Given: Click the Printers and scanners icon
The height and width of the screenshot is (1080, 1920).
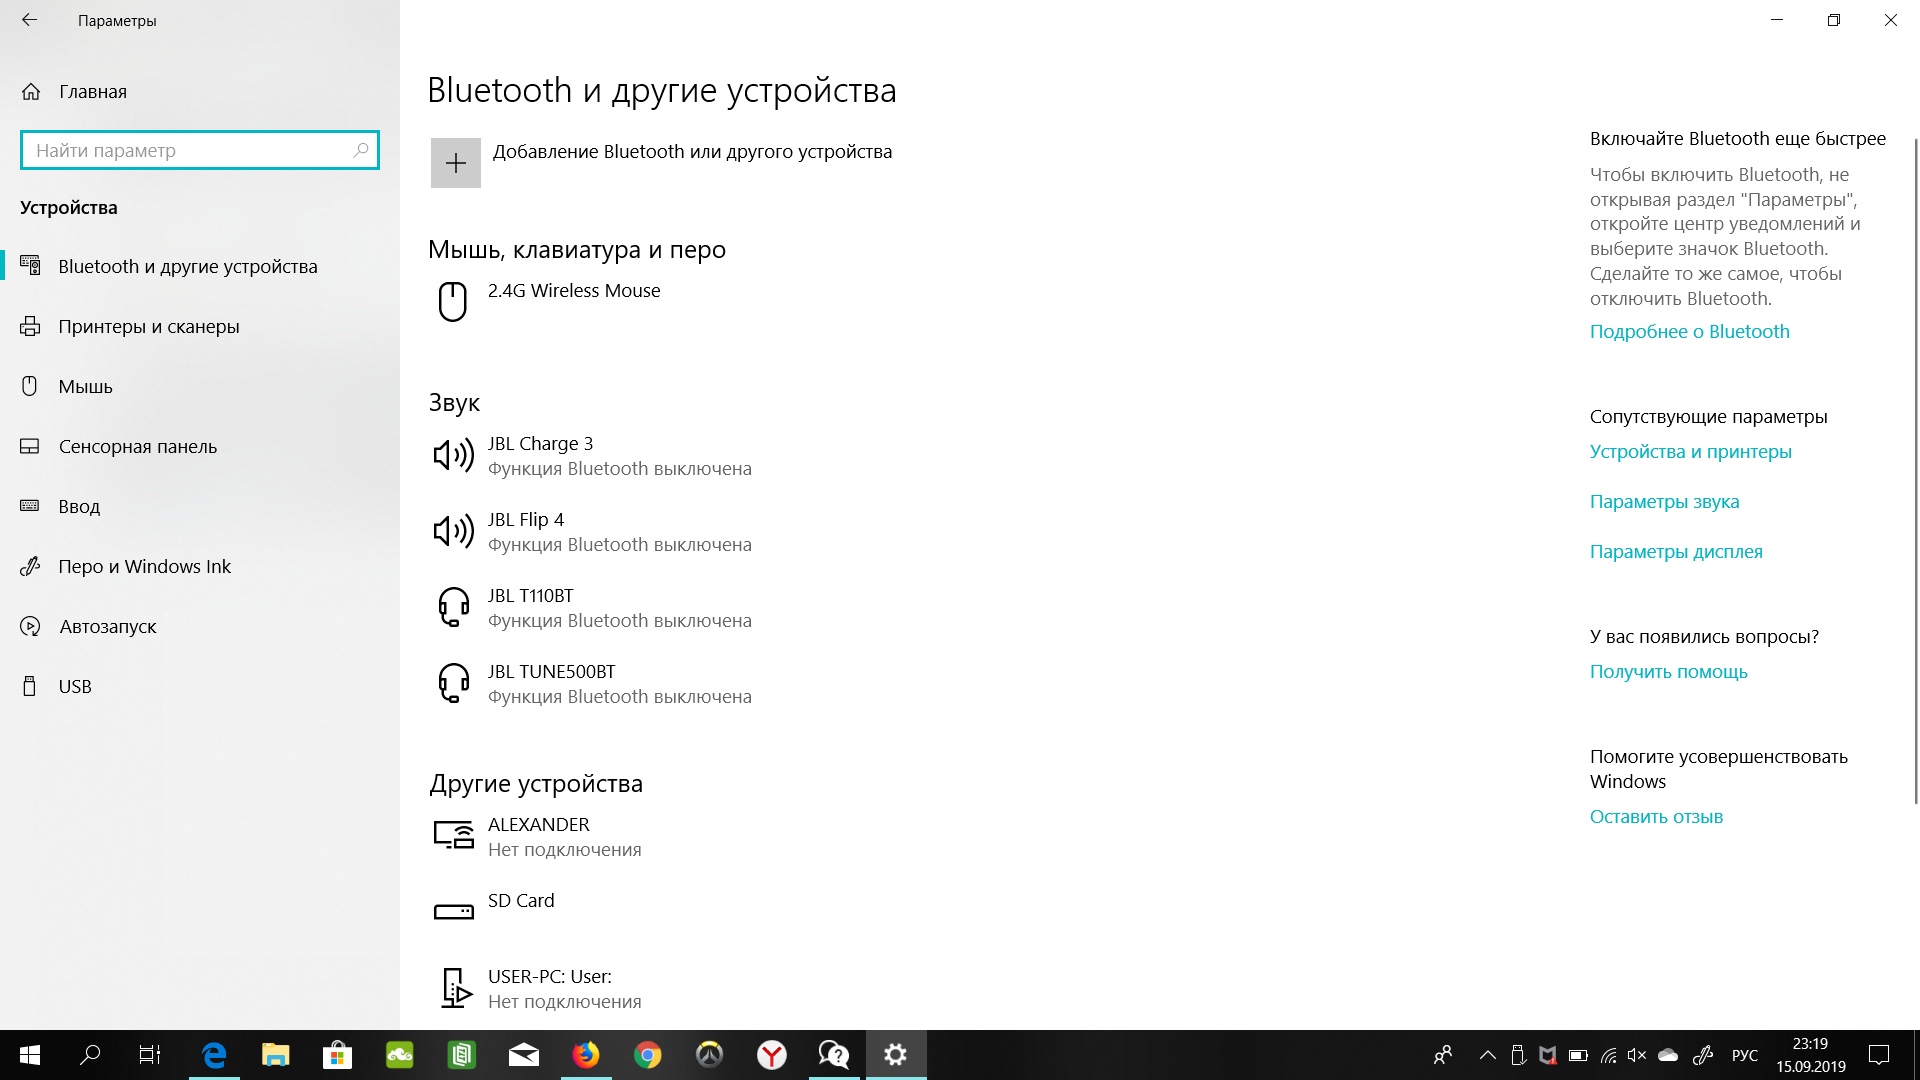Looking at the screenshot, I should coord(32,326).
